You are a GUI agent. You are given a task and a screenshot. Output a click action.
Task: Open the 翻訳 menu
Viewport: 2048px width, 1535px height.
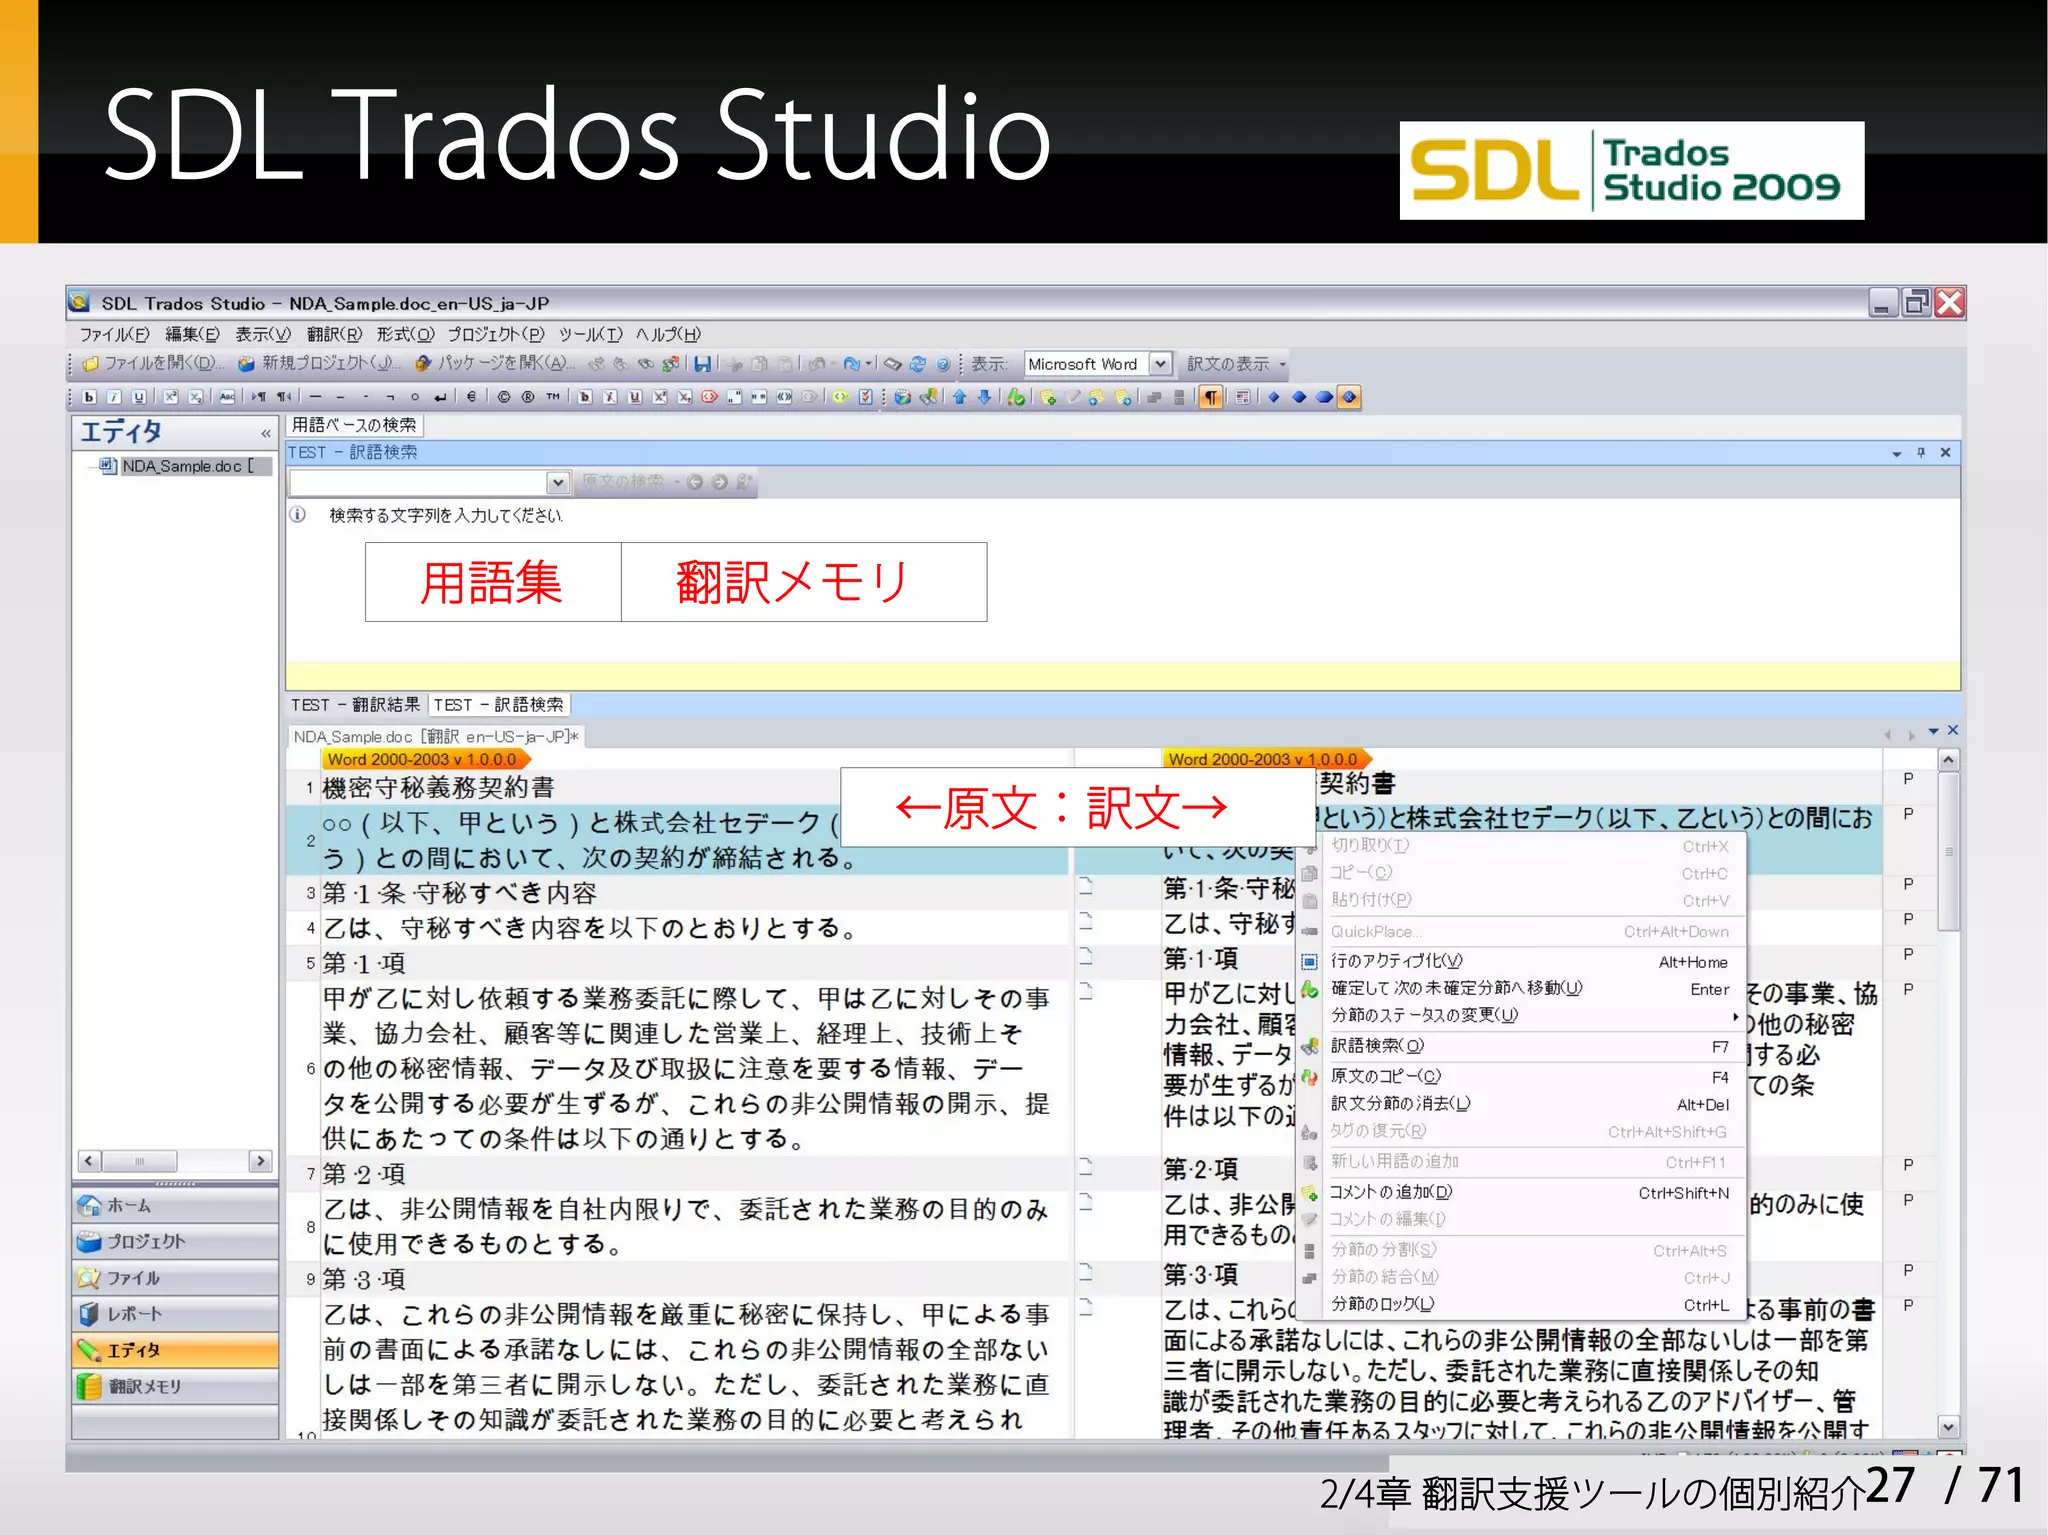(x=334, y=334)
